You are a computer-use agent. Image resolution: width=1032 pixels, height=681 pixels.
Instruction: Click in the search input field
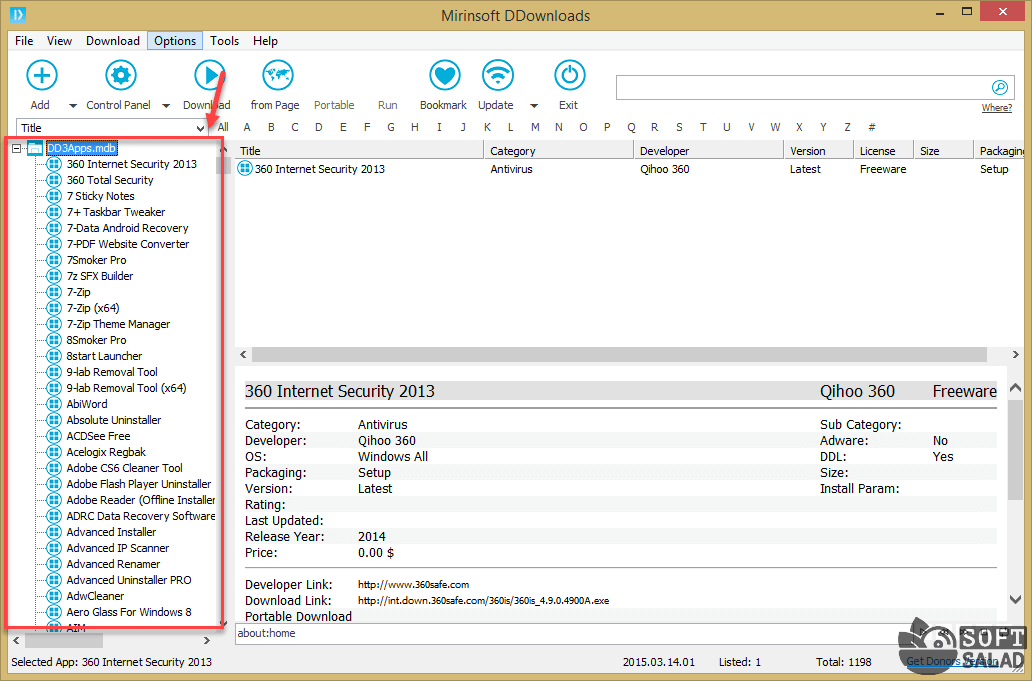(800, 88)
